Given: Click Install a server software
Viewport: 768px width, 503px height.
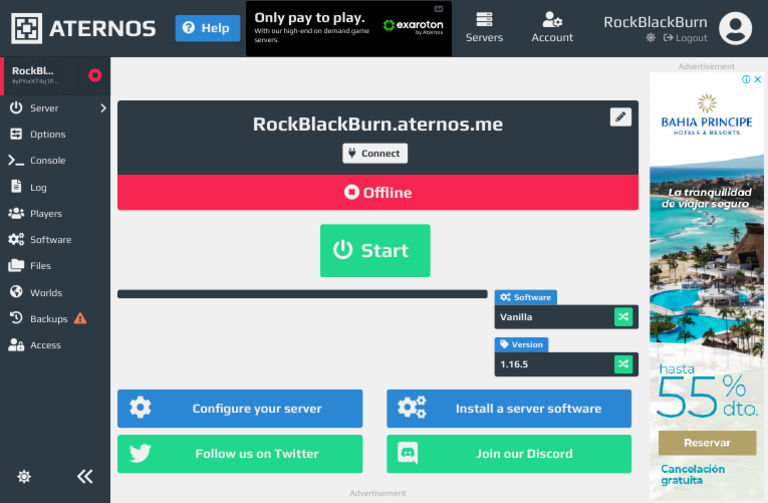Looking at the screenshot, I should tap(509, 408).
